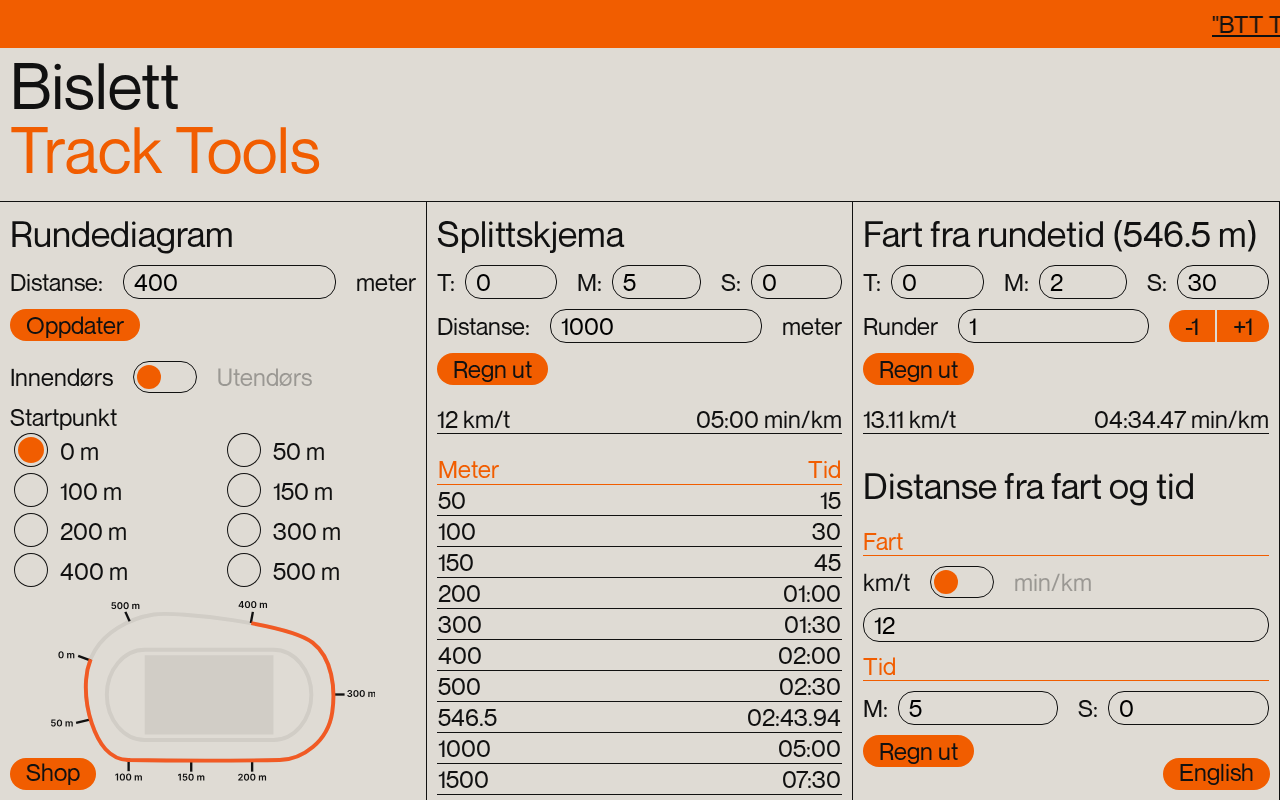
Task: Focus the Tid S seconds field
Action: coord(1188,708)
